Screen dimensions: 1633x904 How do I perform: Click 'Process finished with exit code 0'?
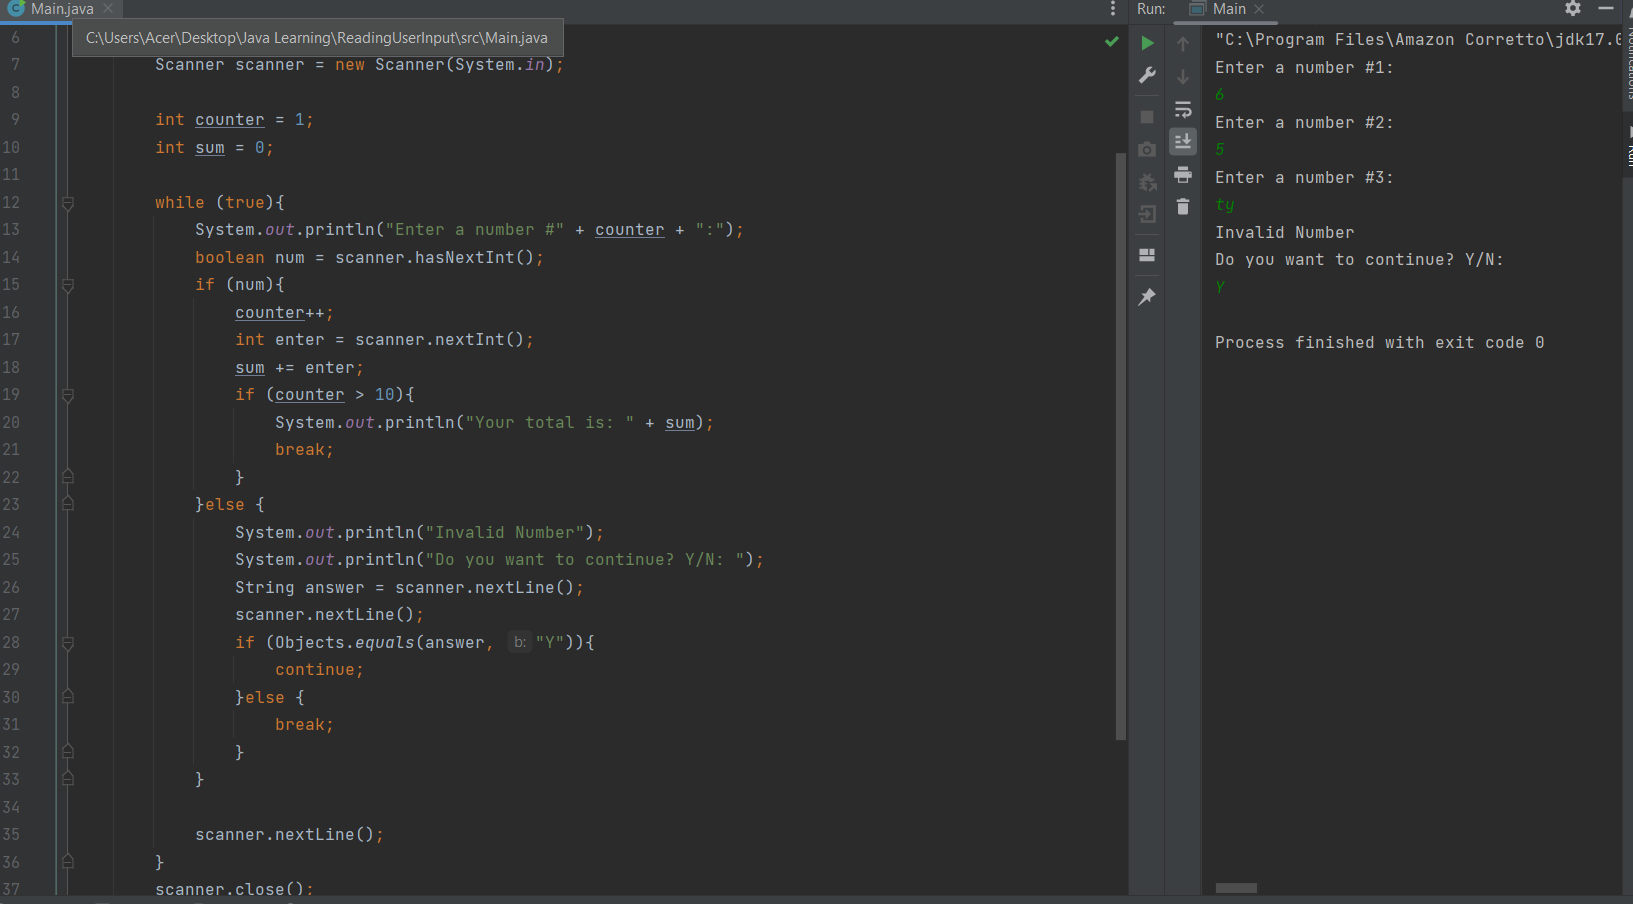click(1380, 343)
